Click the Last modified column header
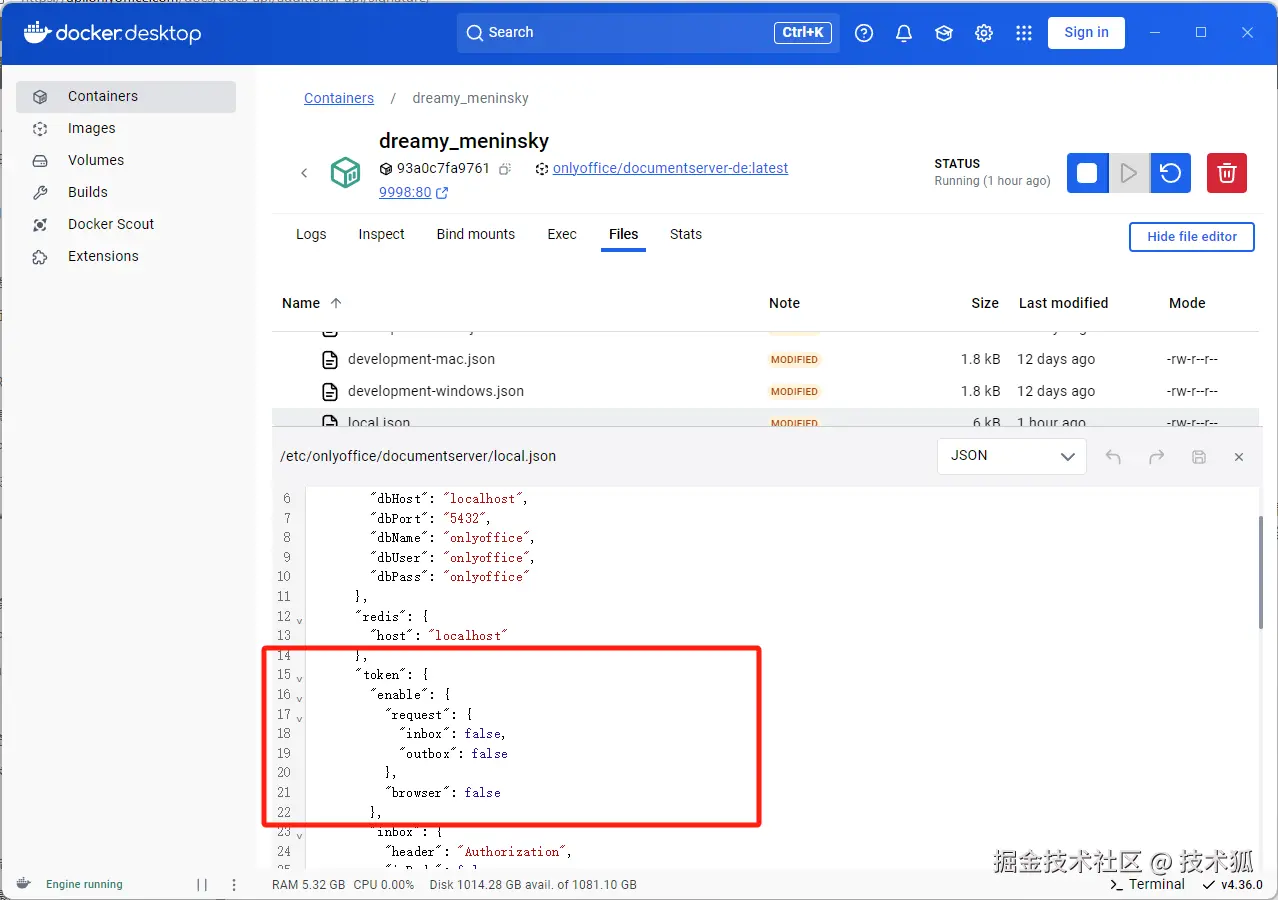 (1063, 303)
